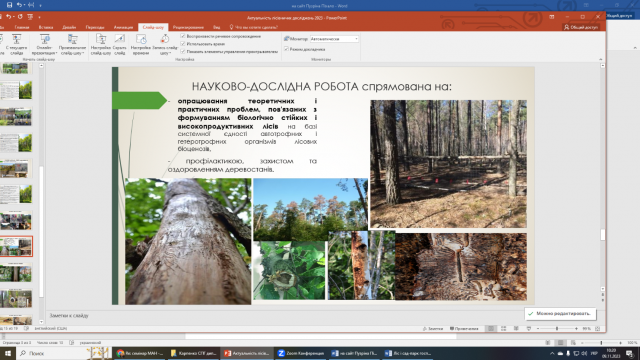Adjust Word window zoom slider

click(x=601, y=343)
